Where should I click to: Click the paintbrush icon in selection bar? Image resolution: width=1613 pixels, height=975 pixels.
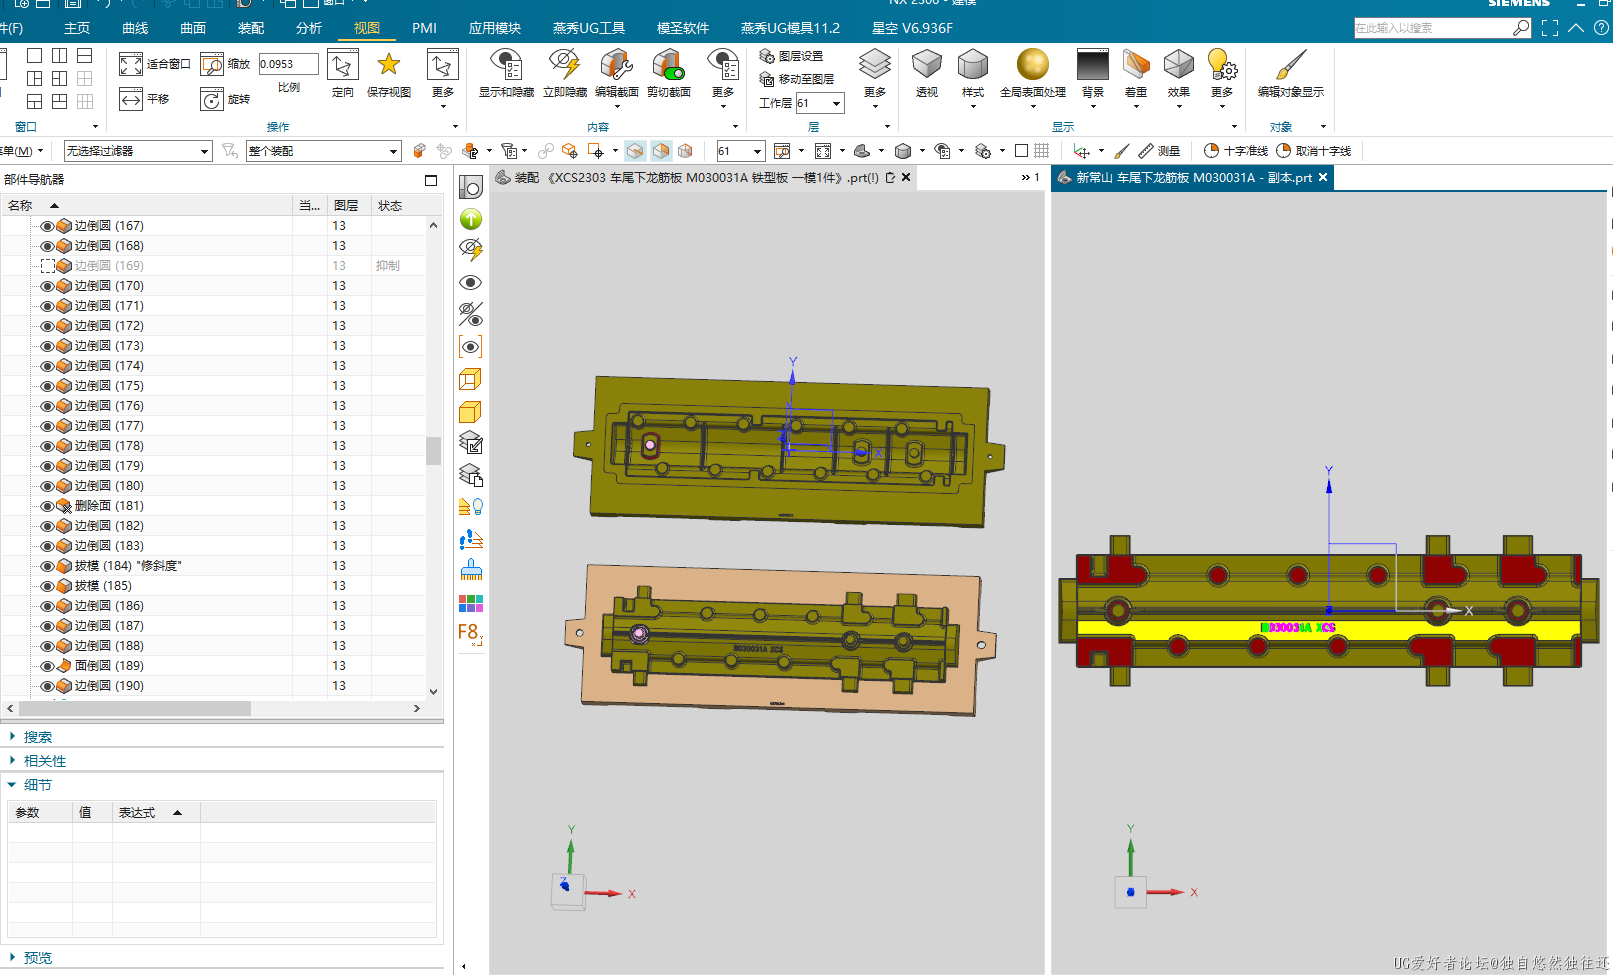(1122, 151)
